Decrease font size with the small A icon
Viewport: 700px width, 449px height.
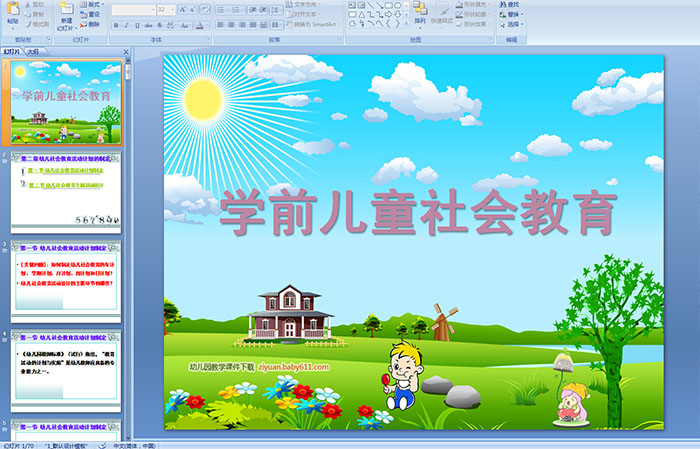[193, 9]
